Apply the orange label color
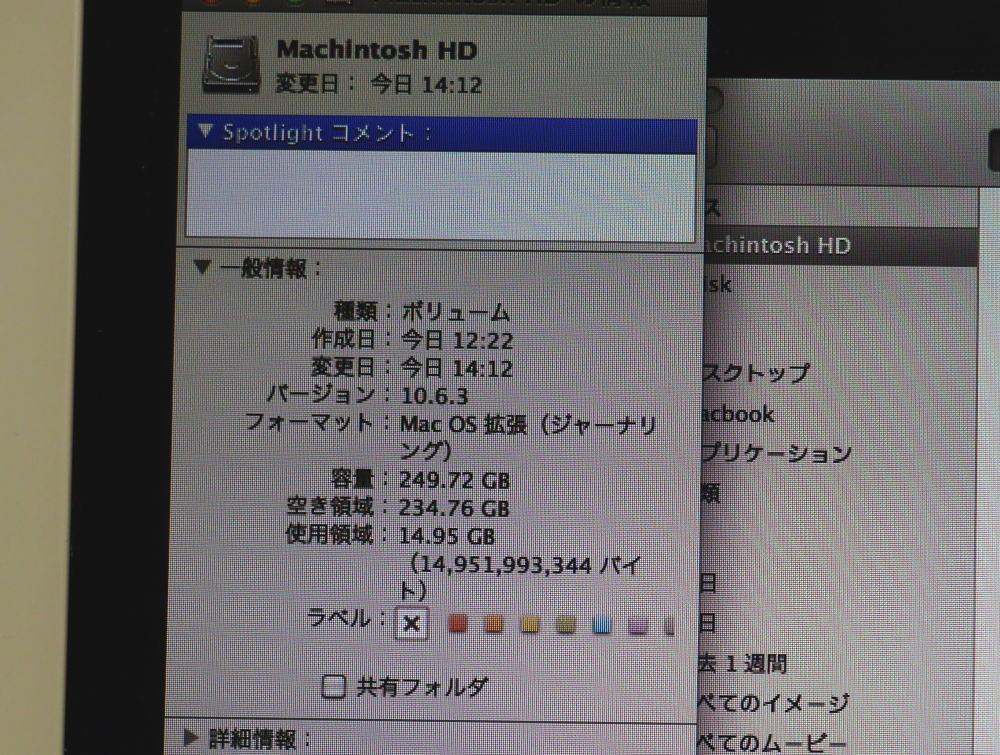Viewport: 1000px width, 755px height. [494, 624]
